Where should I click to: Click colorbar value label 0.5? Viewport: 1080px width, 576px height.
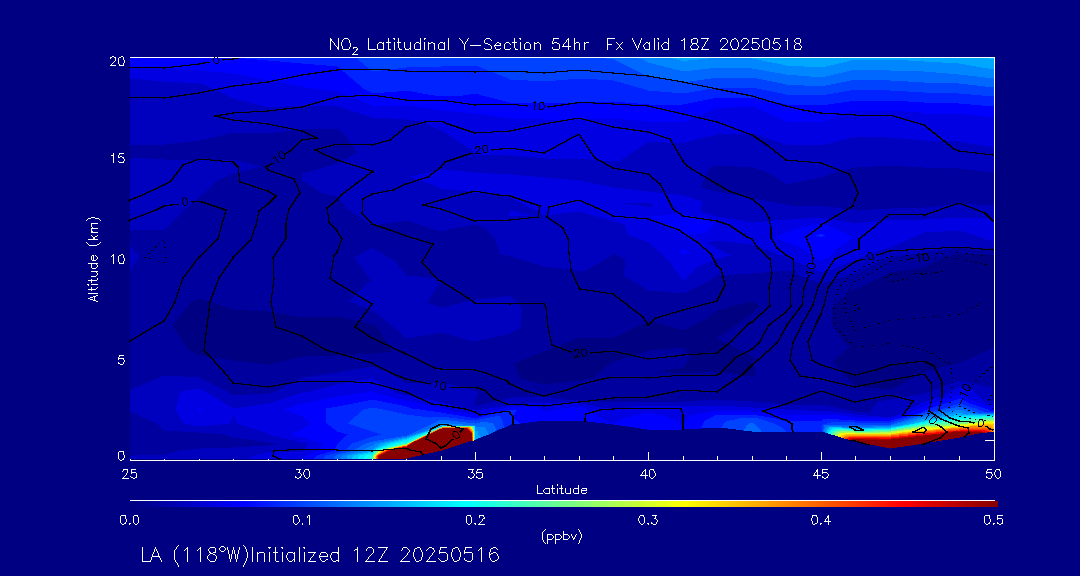[993, 521]
